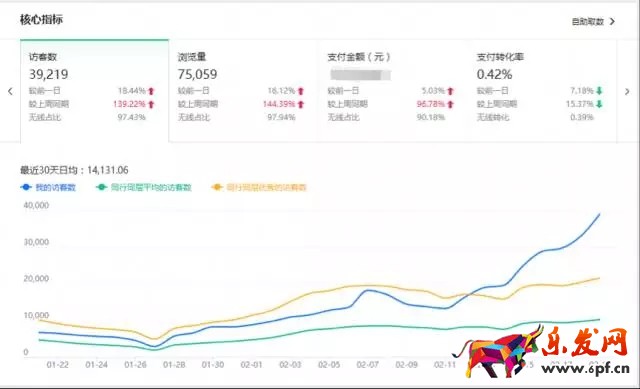
Task: Click the 97.43% wireless share value
Action: click(131, 118)
